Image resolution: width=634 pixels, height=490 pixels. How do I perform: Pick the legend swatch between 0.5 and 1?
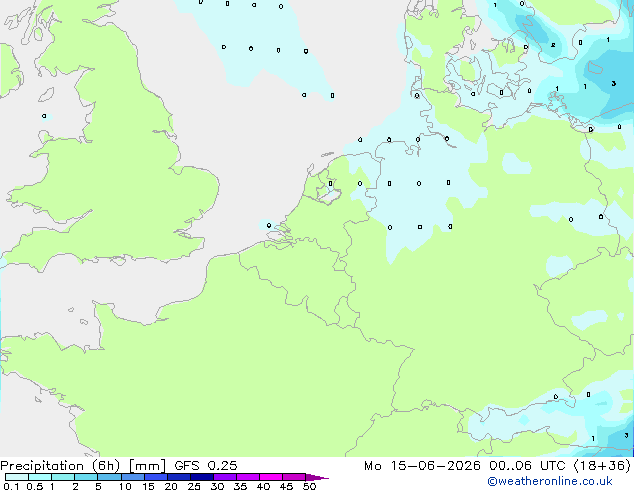(40, 477)
